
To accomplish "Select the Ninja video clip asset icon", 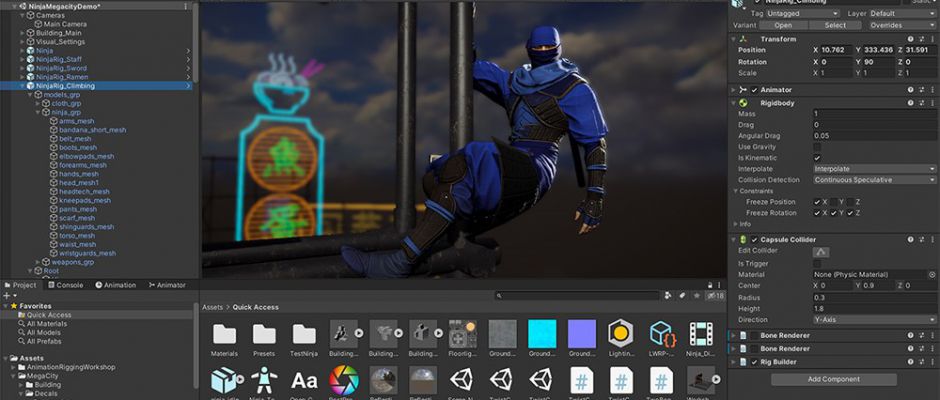I will pos(700,333).
